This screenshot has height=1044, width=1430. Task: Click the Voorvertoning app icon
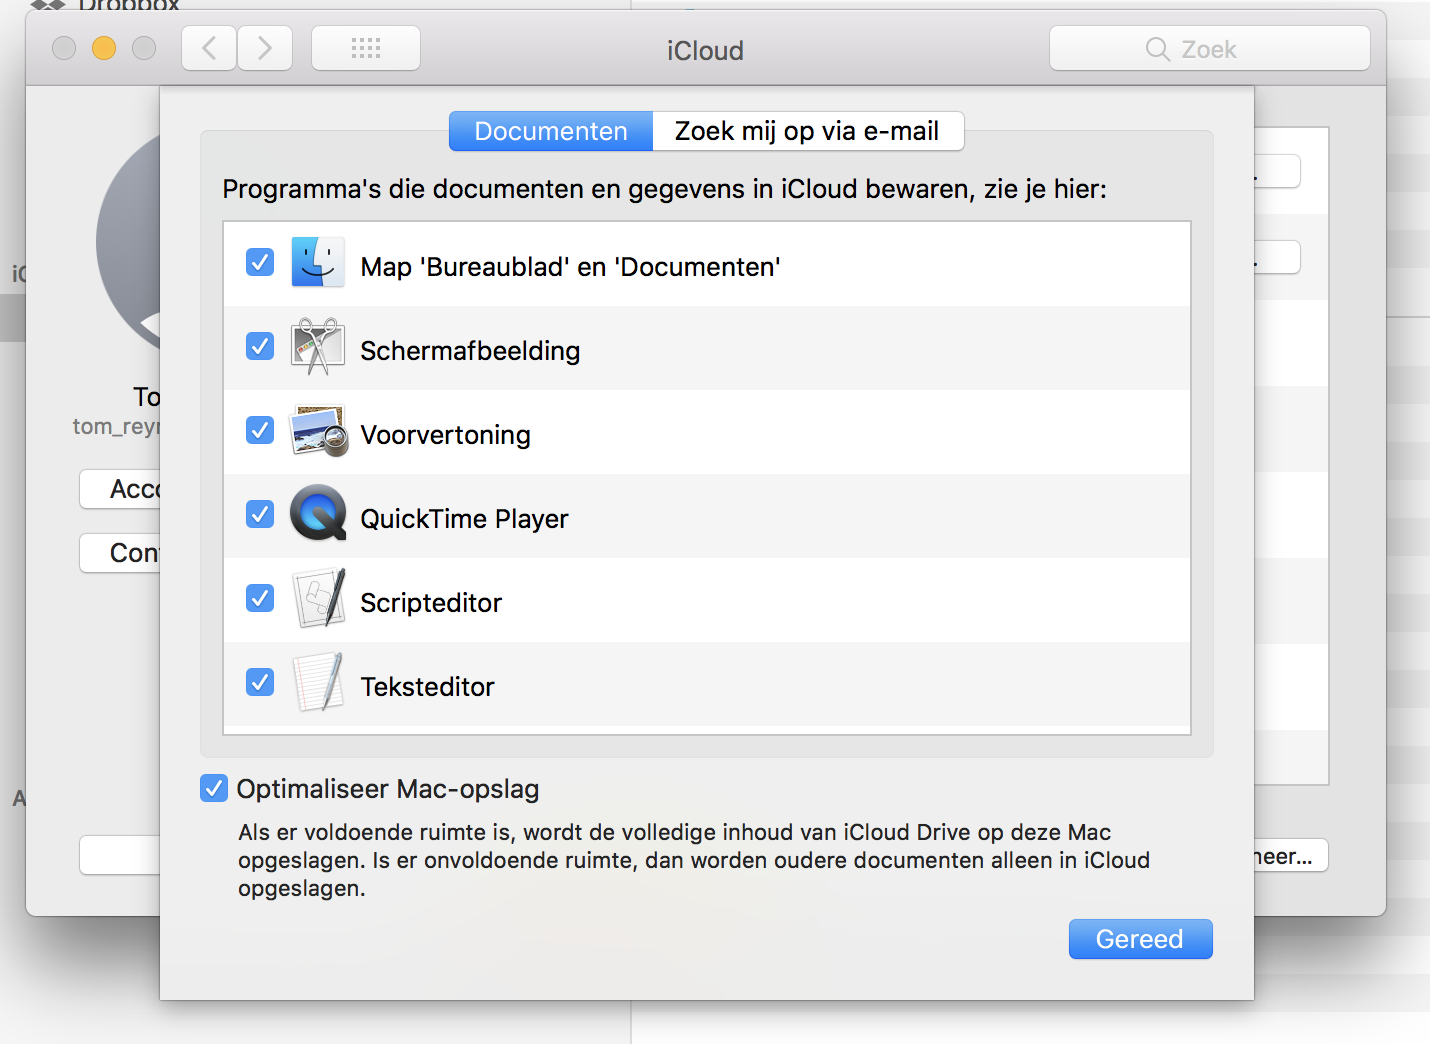pos(318,431)
